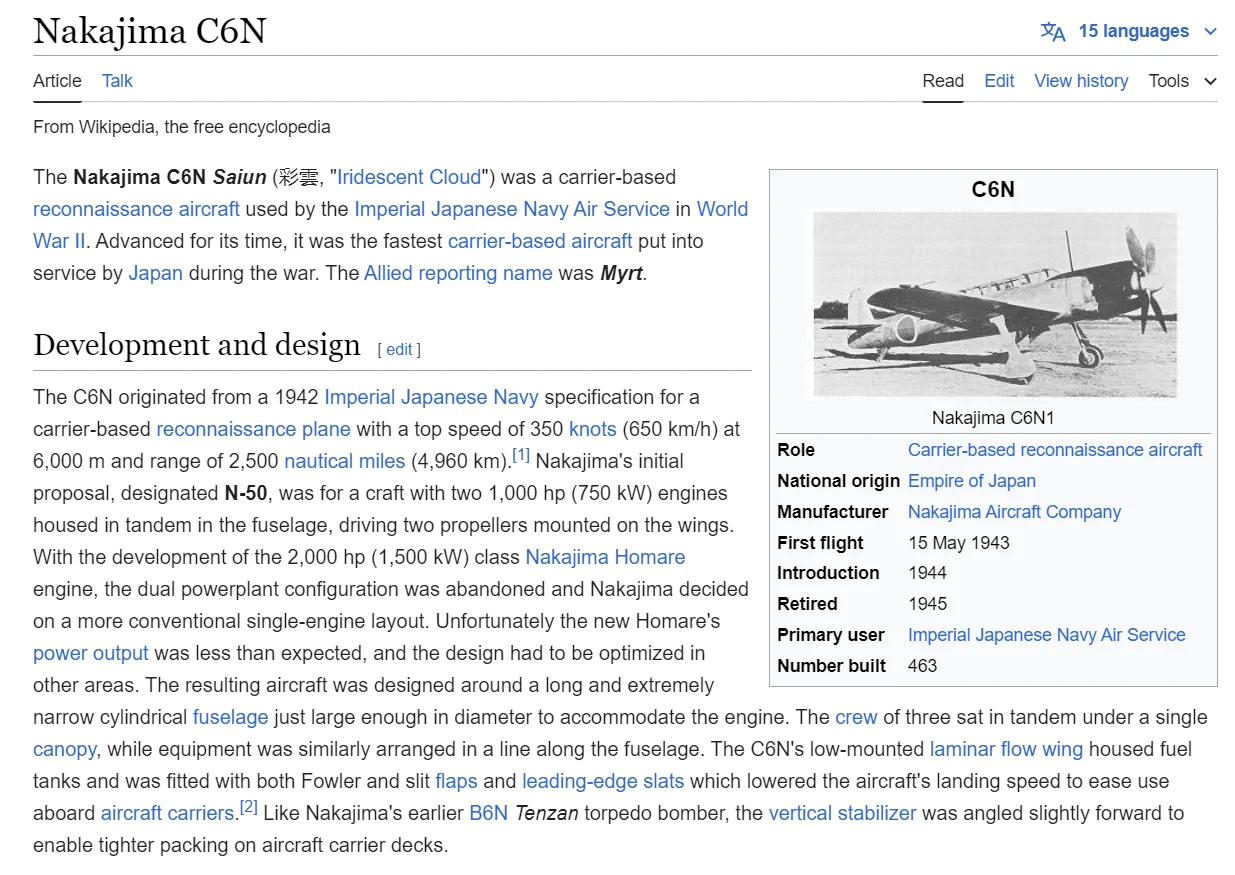The width and height of the screenshot is (1235, 875).
Task: Select the Read tab
Action: (943, 81)
